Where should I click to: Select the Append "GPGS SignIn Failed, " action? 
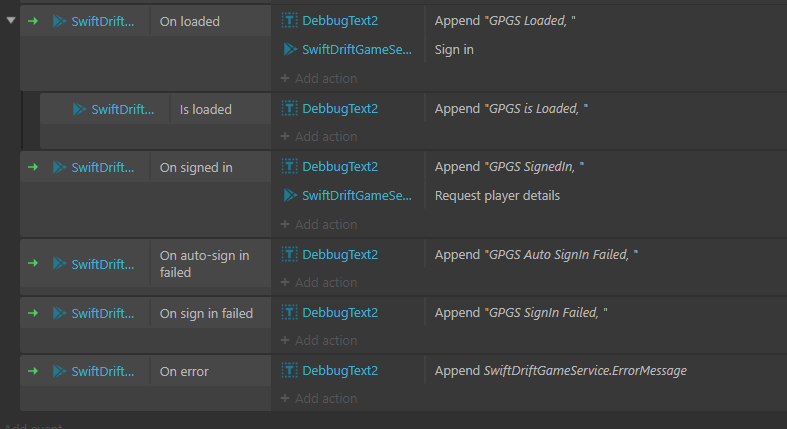tap(521, 313)
